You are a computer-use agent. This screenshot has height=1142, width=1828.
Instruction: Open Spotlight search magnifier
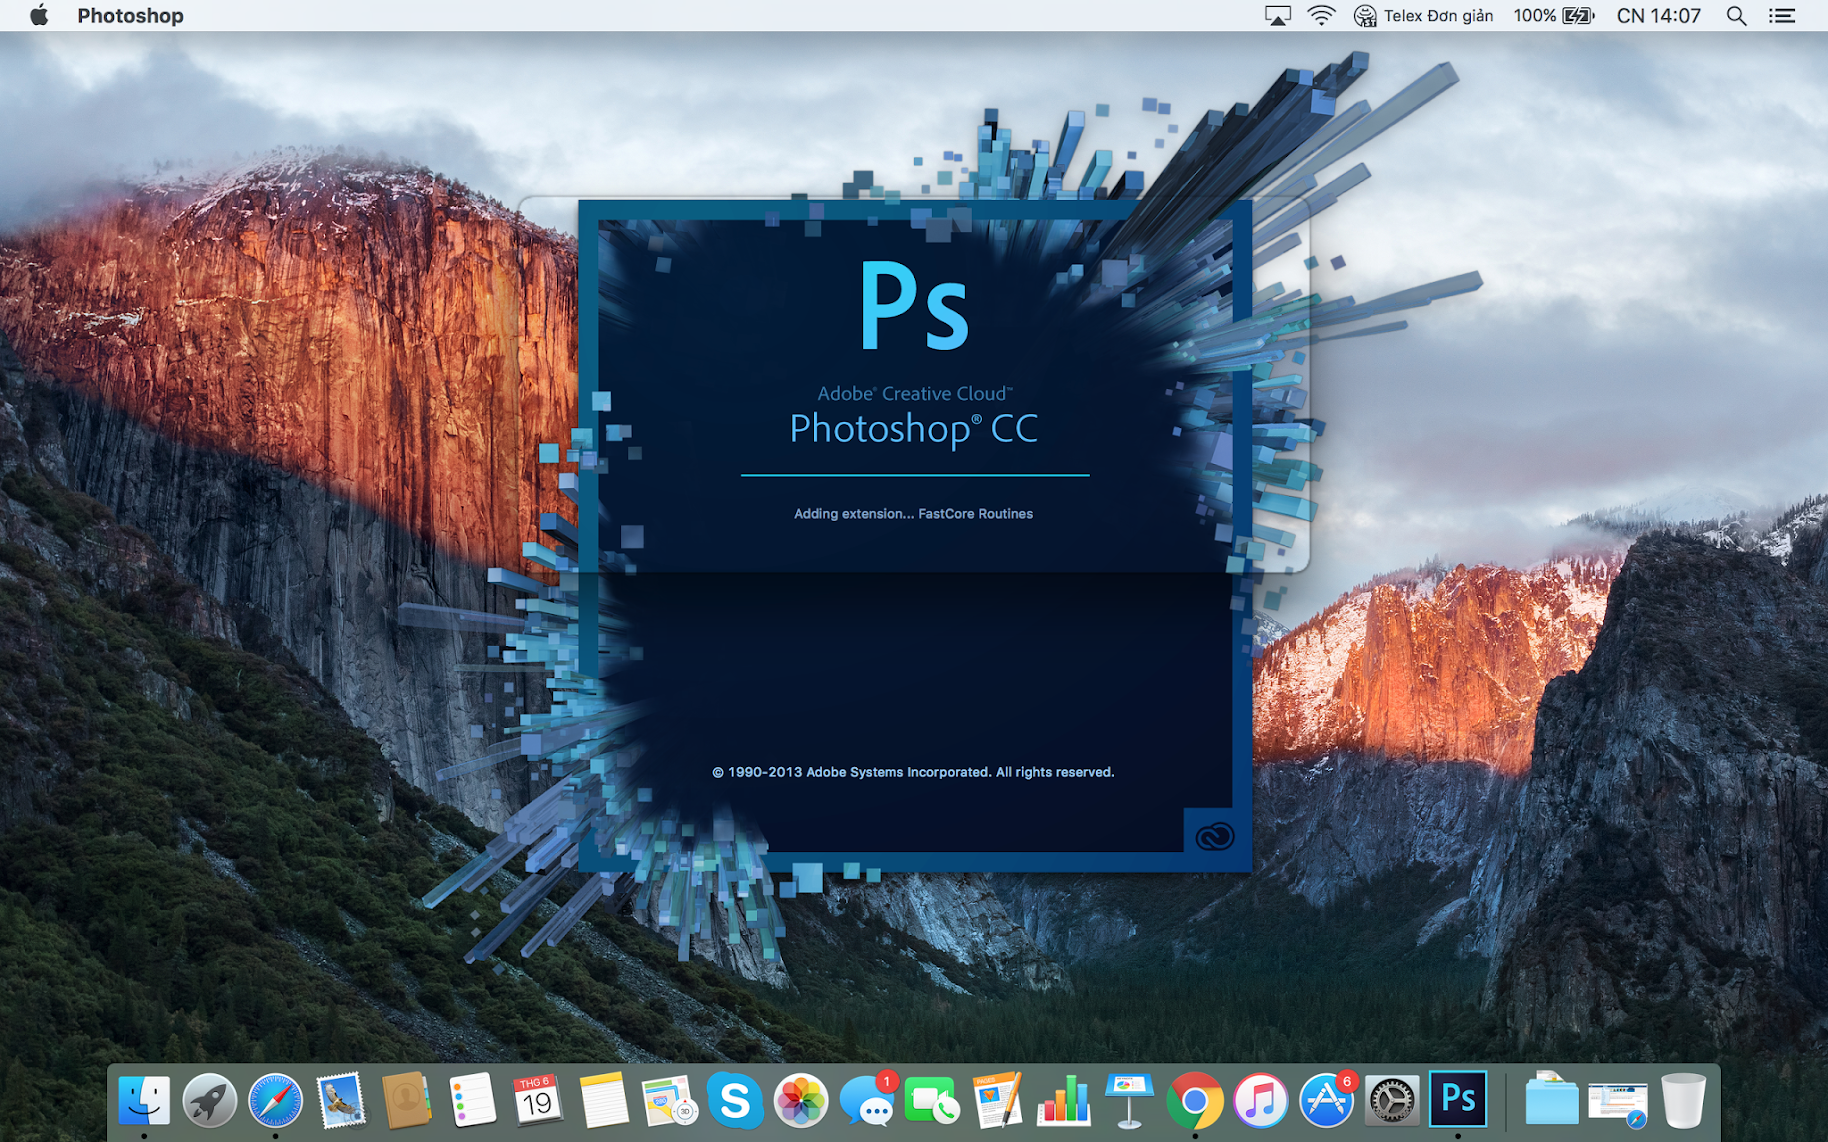[x=1736, y=15]
